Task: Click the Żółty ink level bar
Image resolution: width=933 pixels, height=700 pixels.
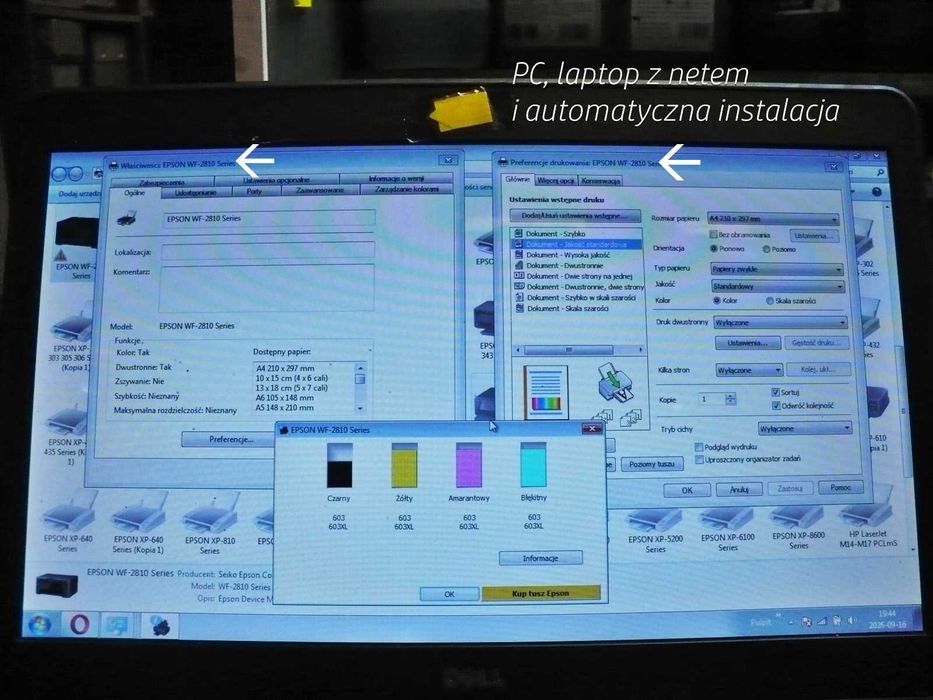Action: tap(404, 465)
